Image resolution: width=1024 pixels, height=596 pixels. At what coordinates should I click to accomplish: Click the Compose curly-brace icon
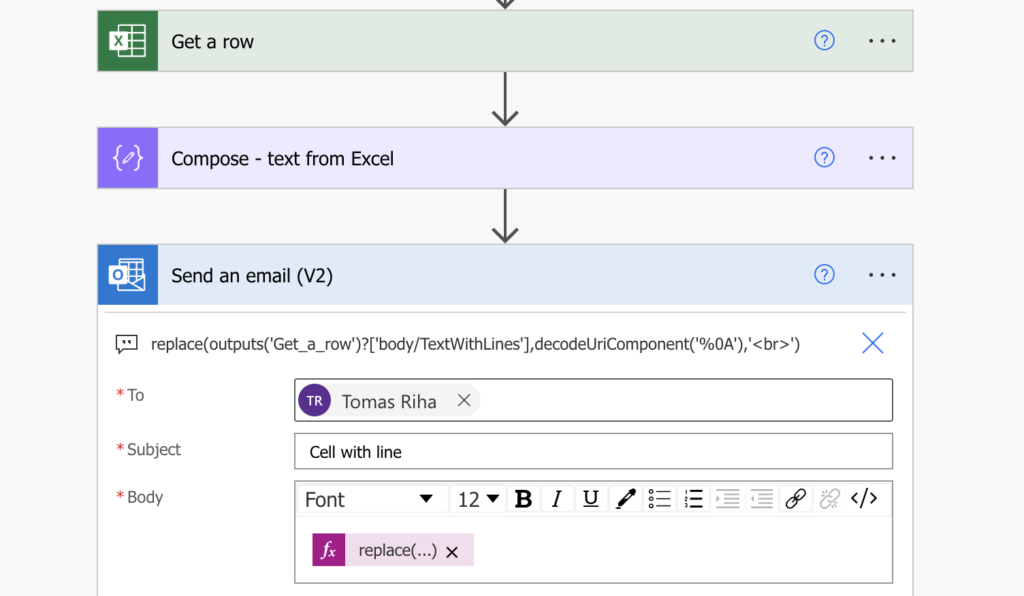pos(127,158)
